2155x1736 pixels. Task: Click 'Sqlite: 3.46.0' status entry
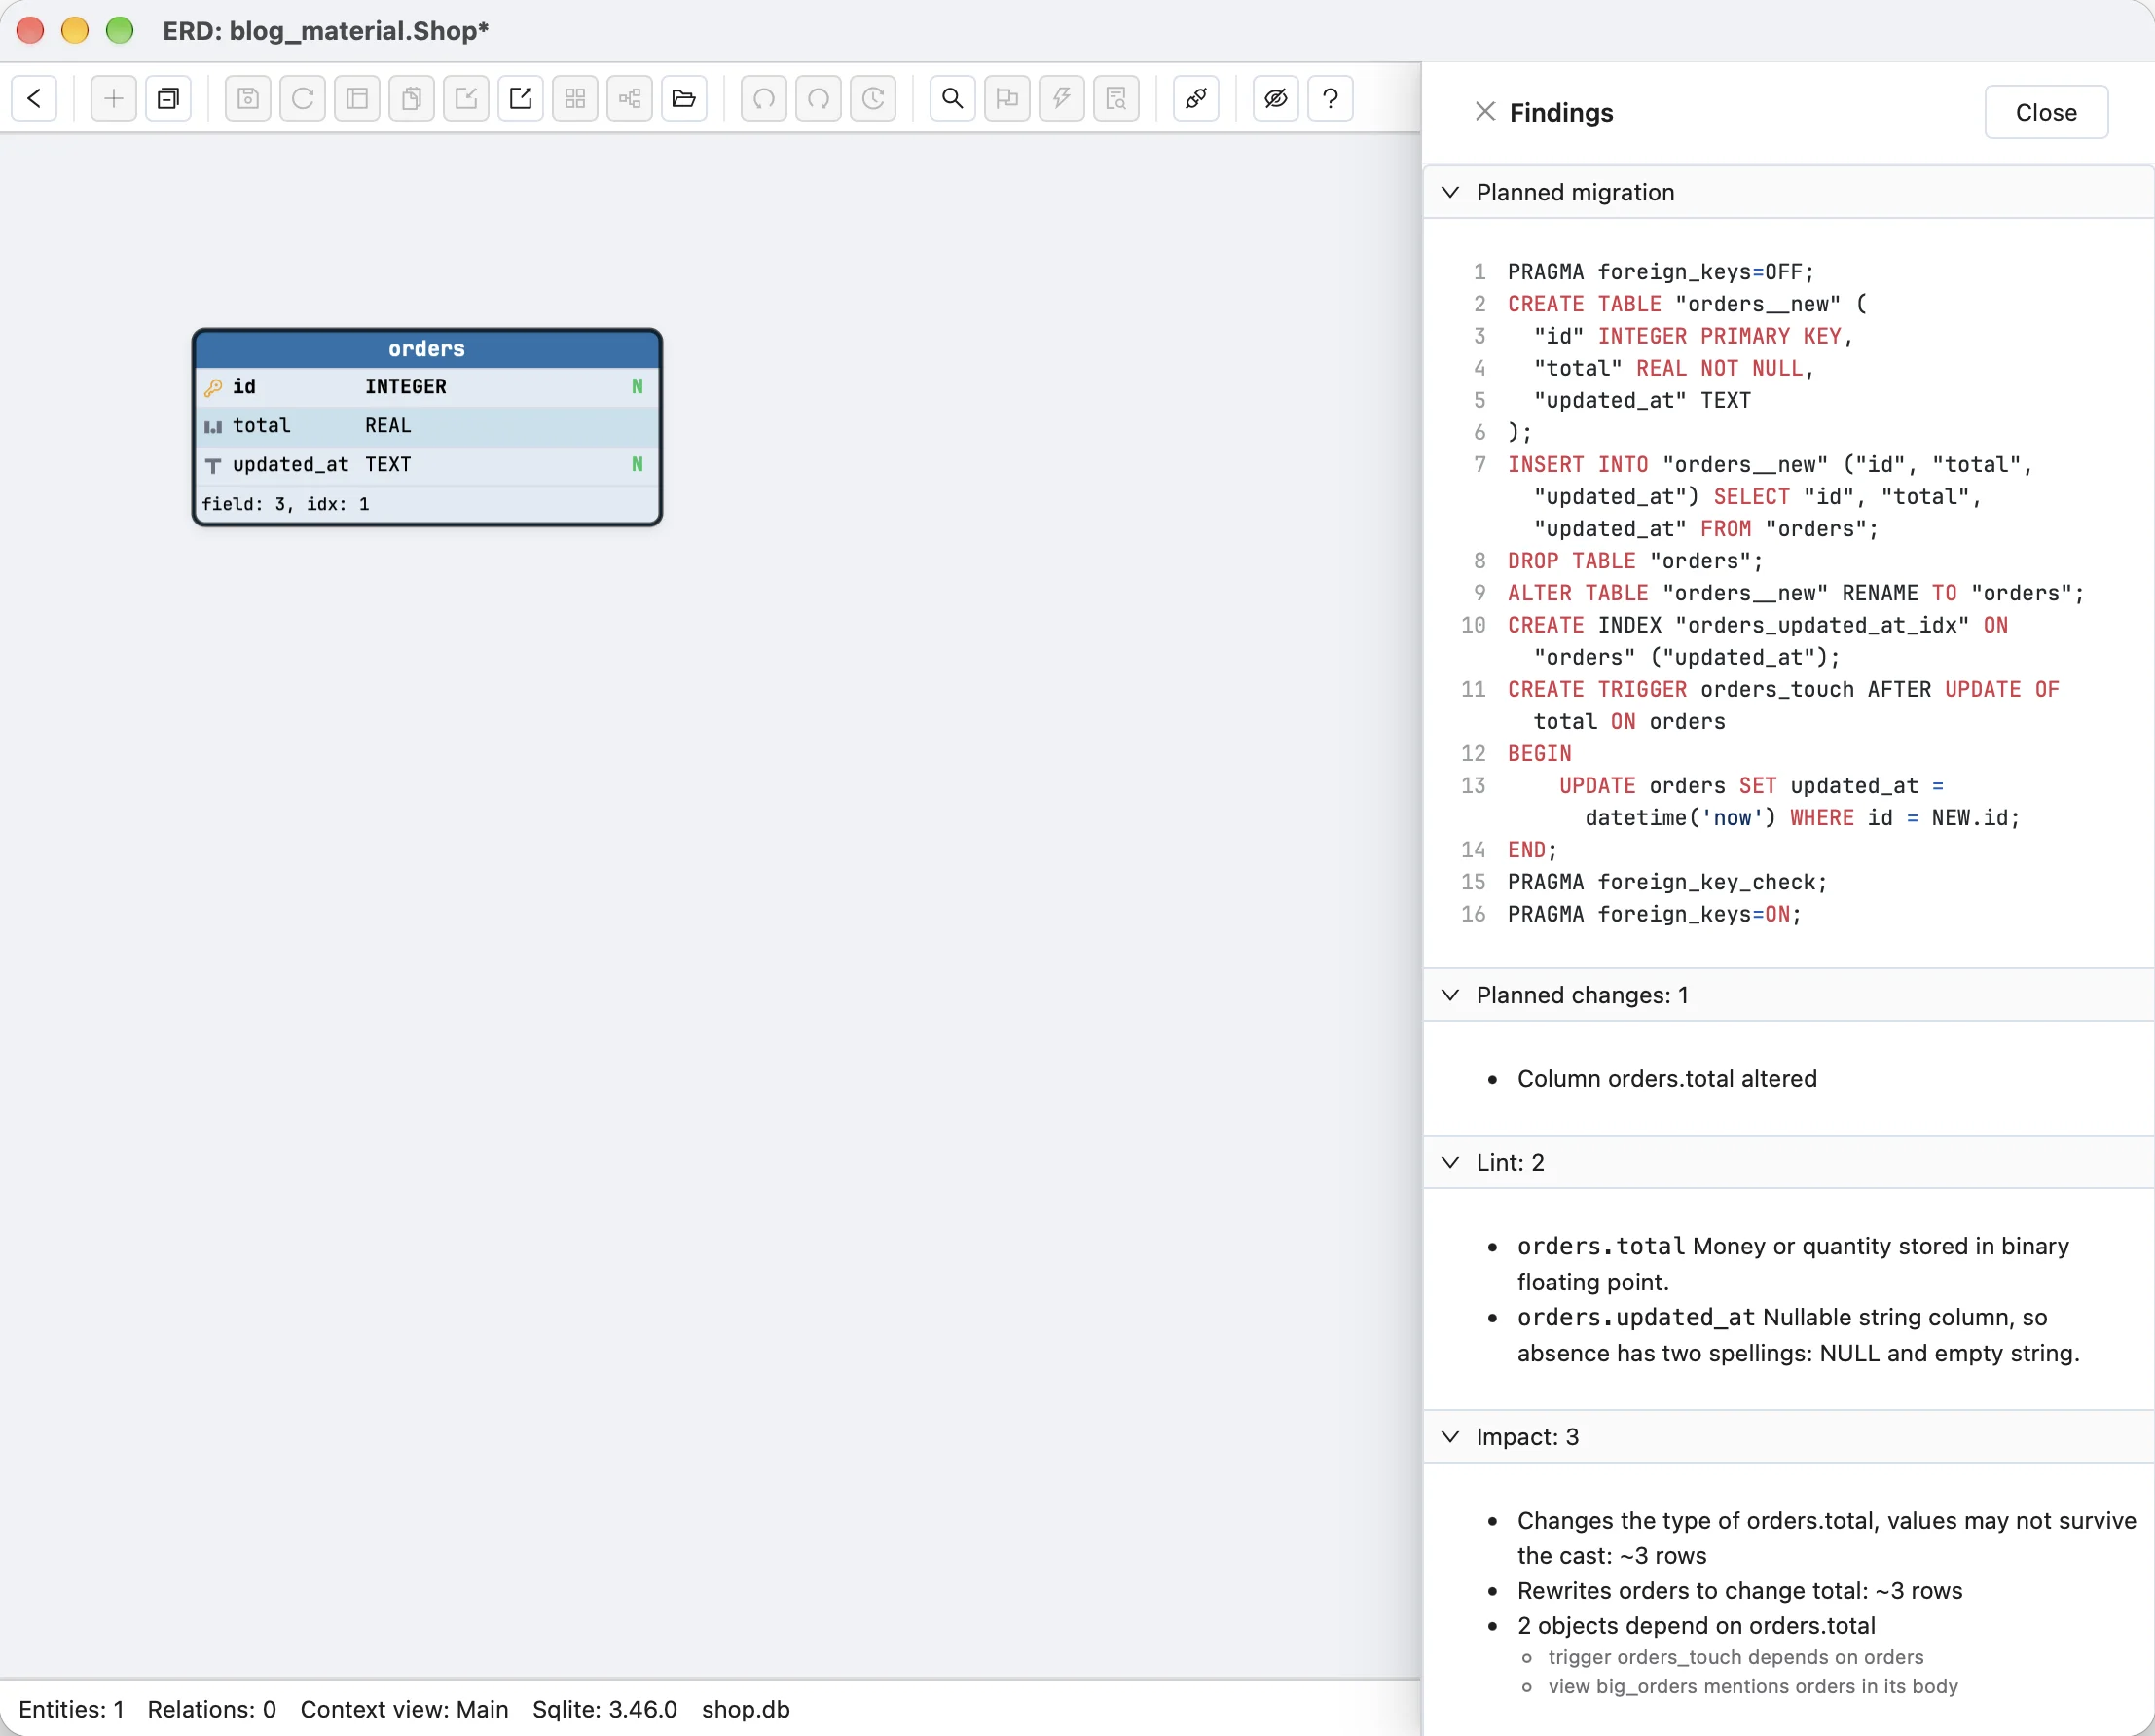(605, 1709)
